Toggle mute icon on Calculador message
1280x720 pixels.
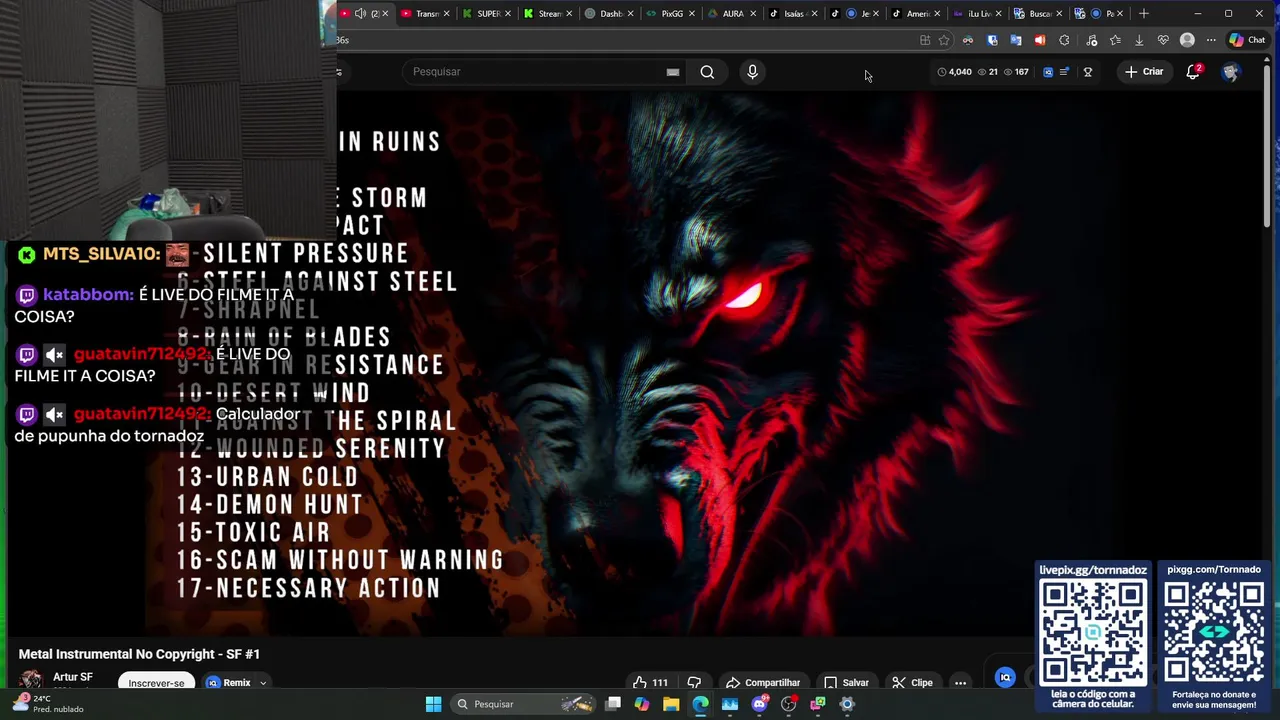(x=54, y=414)
